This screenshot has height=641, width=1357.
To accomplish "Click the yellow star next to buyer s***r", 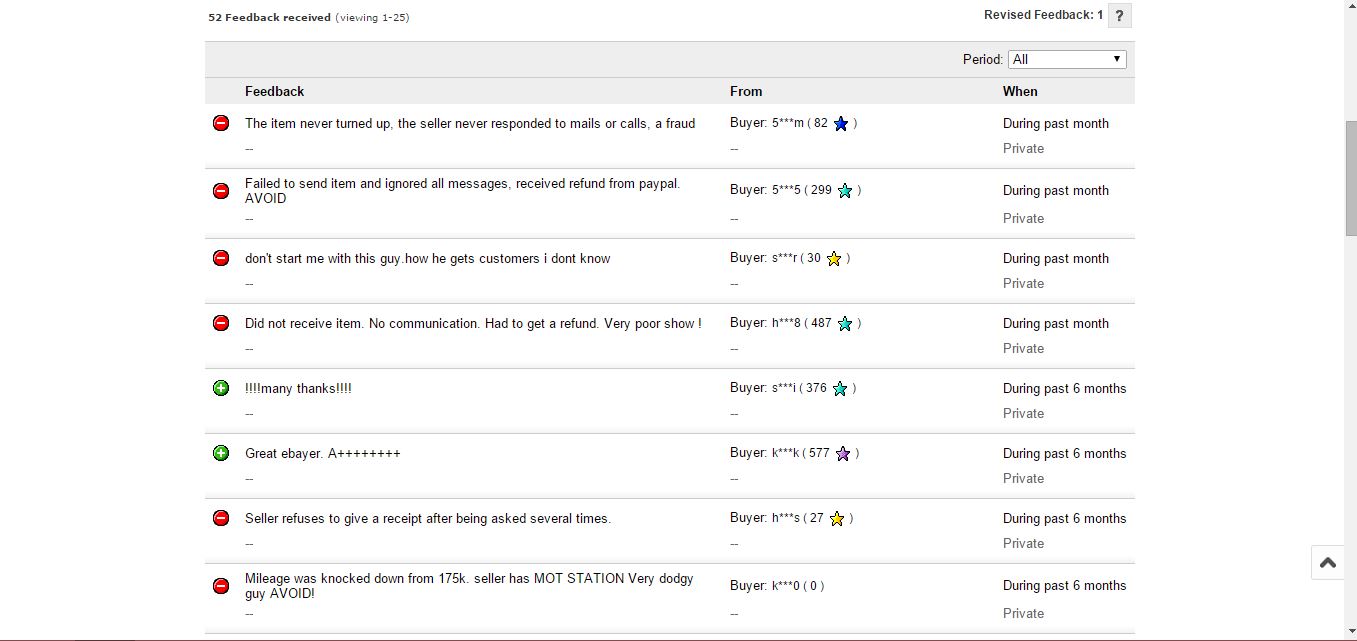I will click(834, 259).
